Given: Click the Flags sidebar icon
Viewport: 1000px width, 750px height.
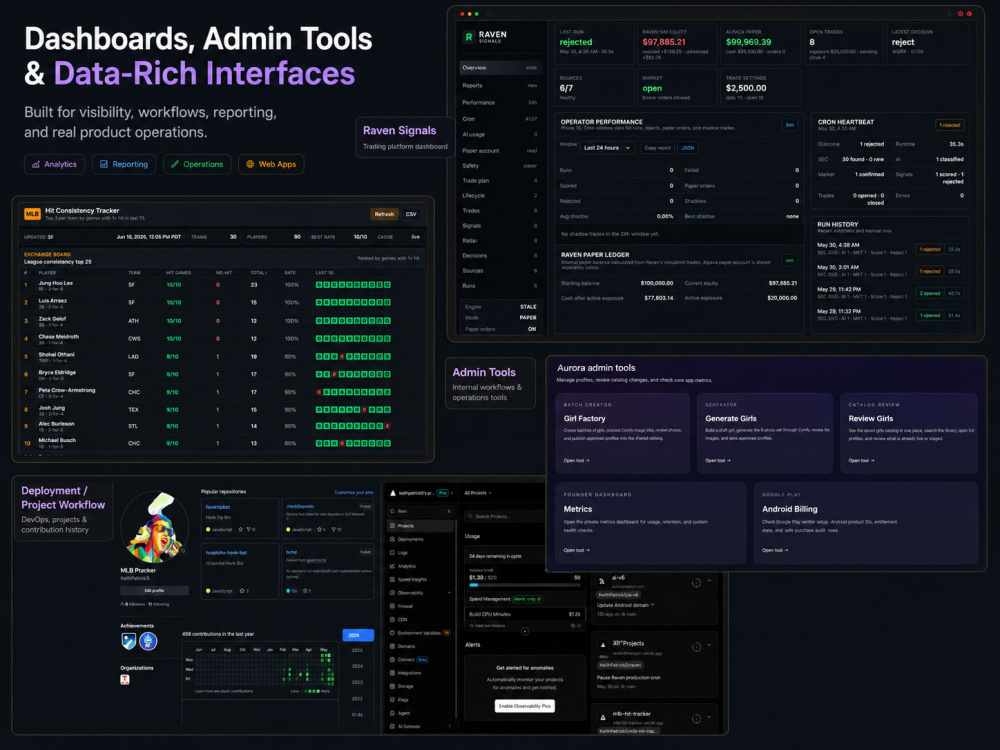Looking at the screenshot, I should [392, 700].
